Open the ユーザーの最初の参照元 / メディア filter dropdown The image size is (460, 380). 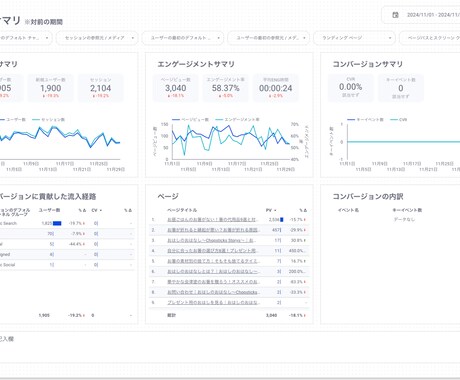click(x=268, y=38)
